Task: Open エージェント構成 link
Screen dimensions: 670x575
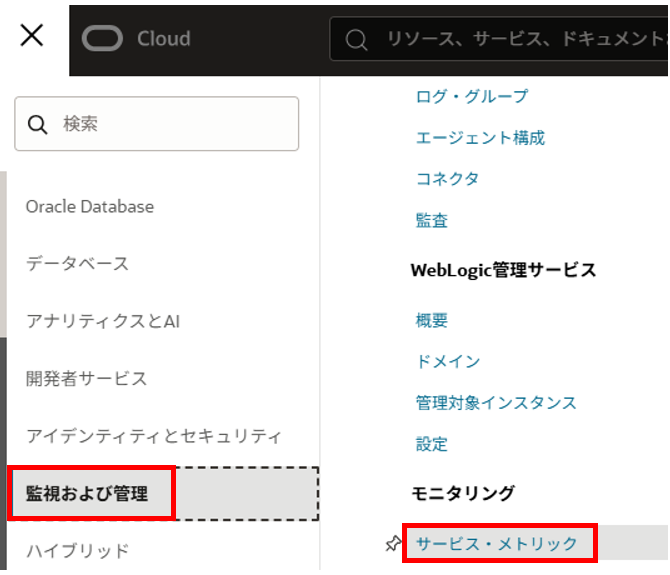Action: tap(480, 138)
